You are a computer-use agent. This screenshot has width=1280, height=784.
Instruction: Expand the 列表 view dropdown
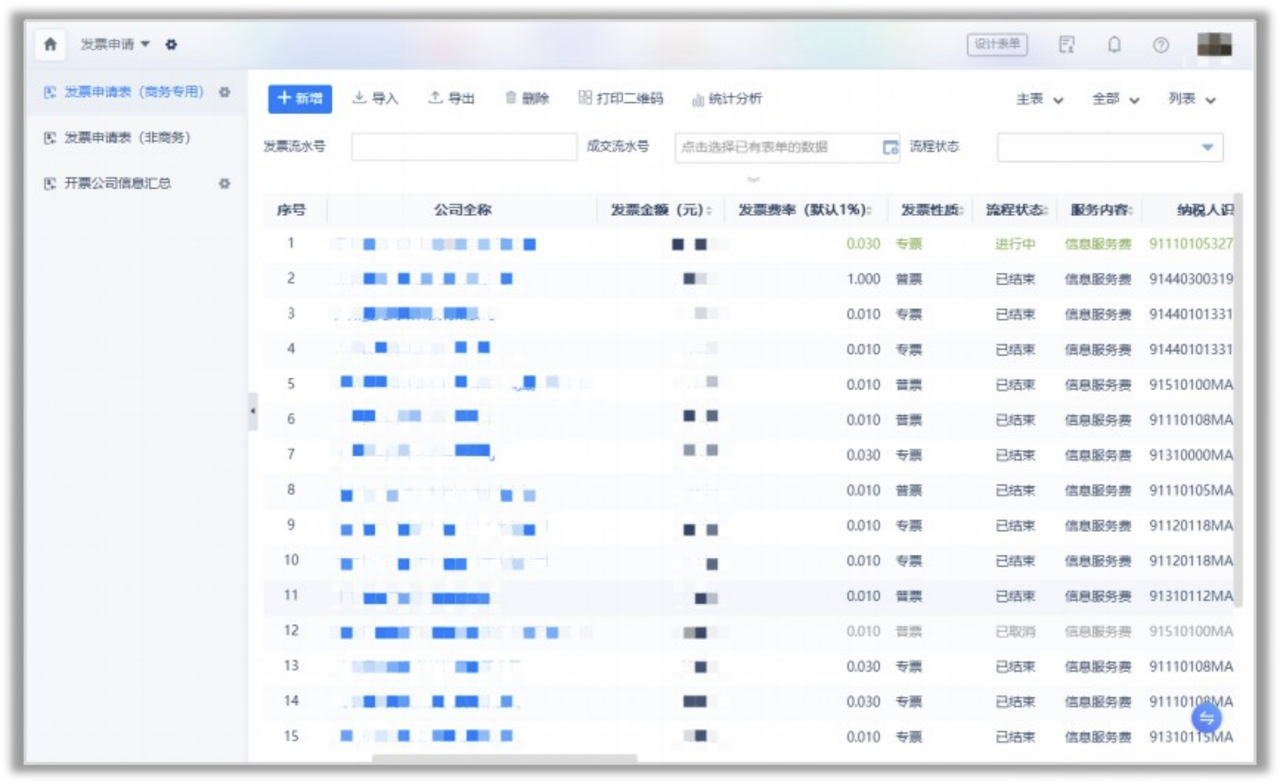point(1192,100)
